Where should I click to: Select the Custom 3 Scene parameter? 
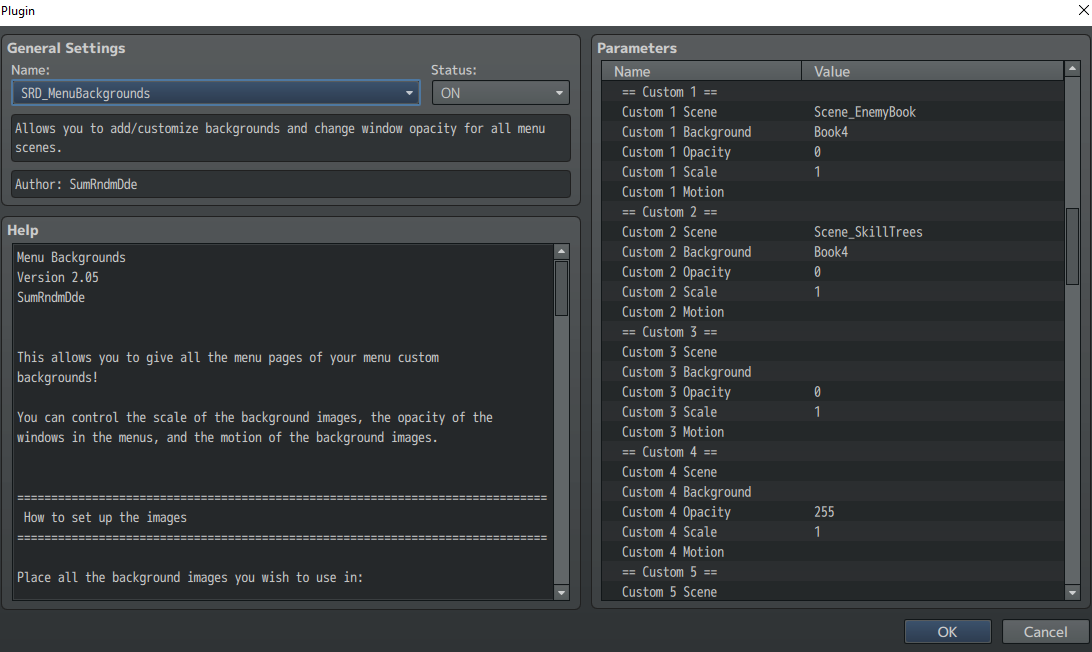833,352
